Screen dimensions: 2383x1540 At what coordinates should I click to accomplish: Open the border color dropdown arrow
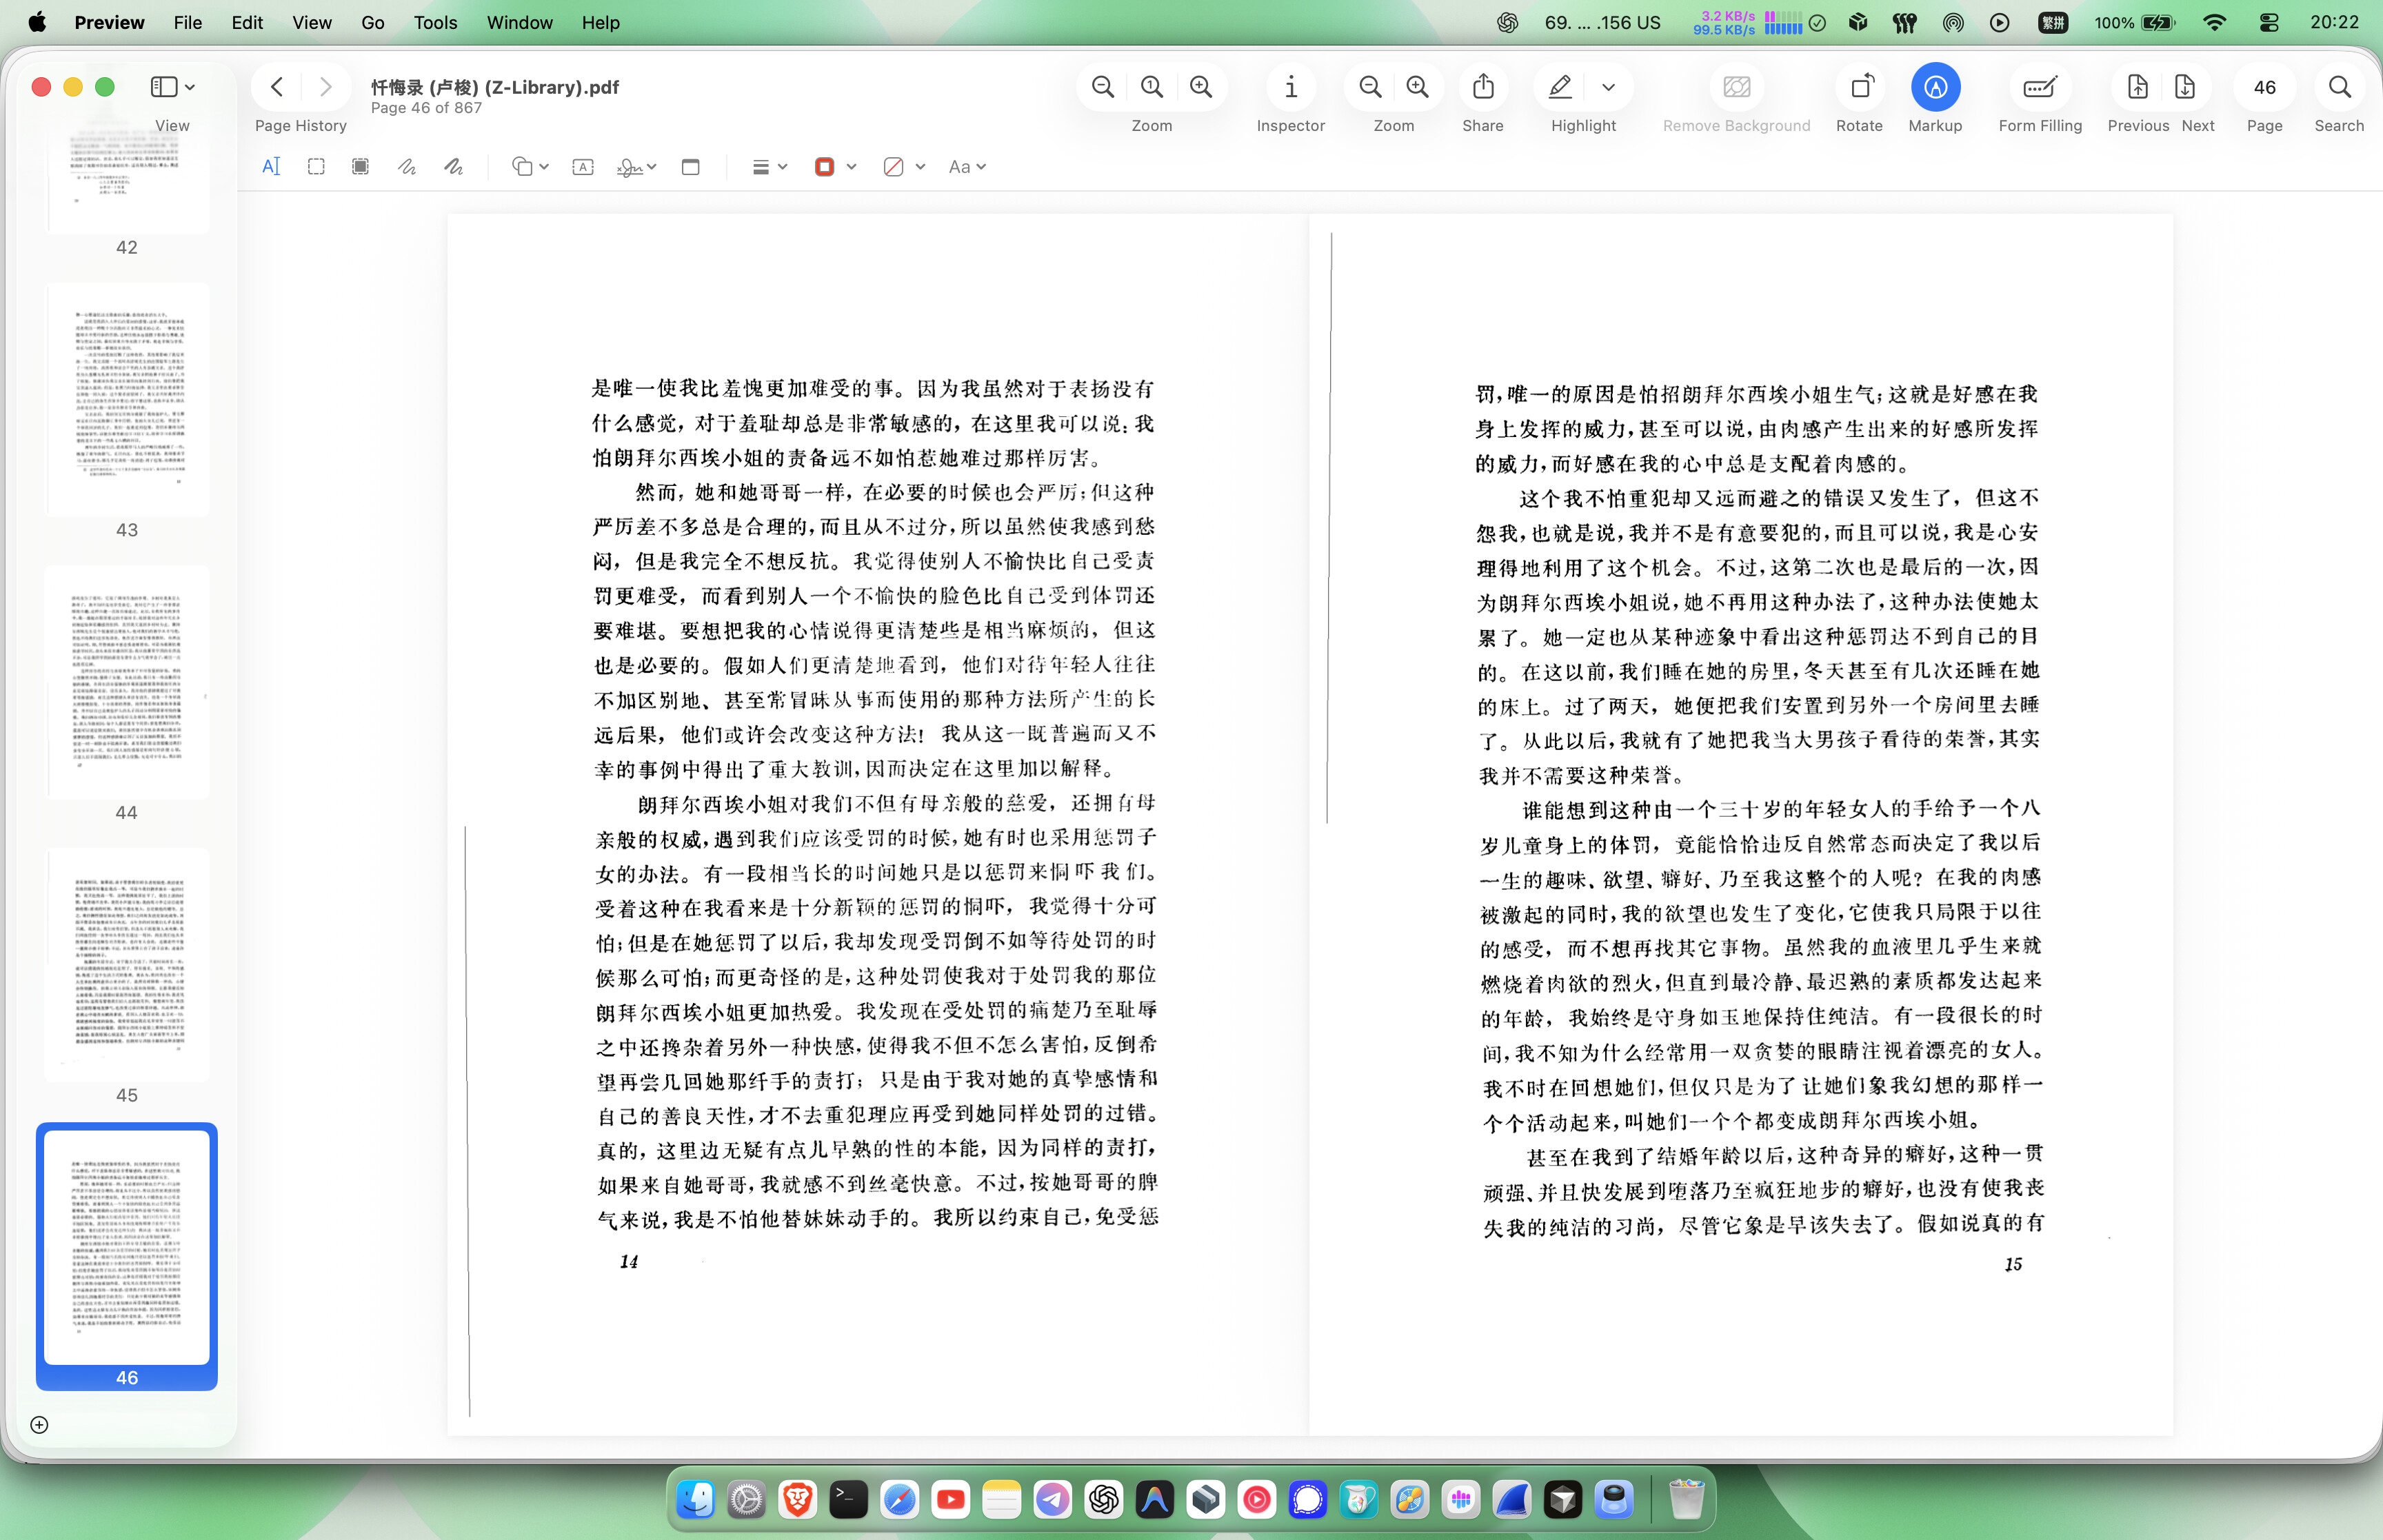click(851, 167)
